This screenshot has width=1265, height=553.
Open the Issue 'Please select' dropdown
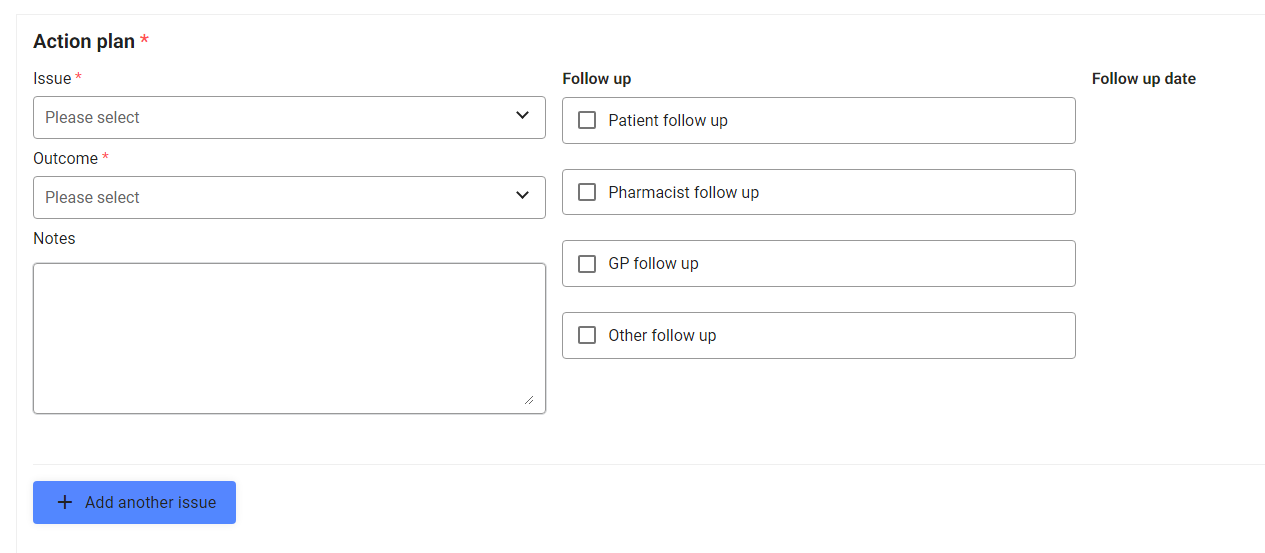pos(289,117)
